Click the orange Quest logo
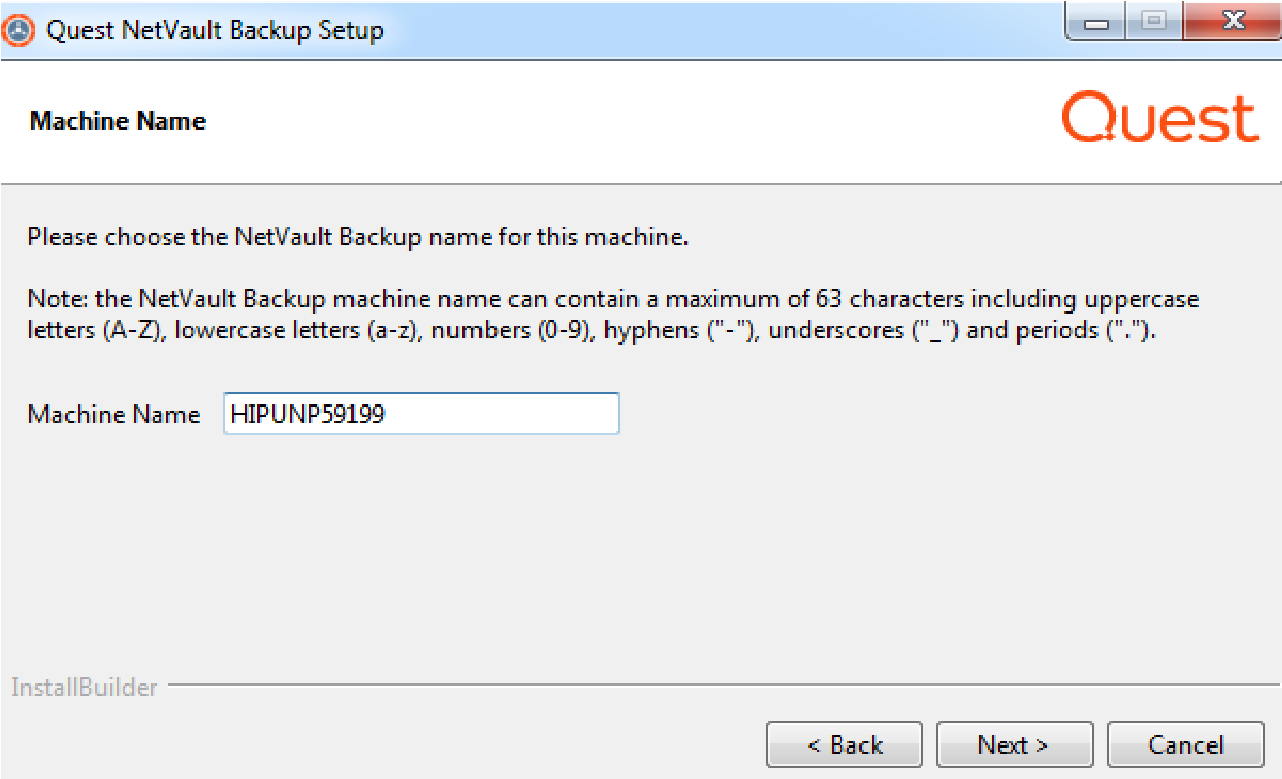 click(x=1159, y=120)
